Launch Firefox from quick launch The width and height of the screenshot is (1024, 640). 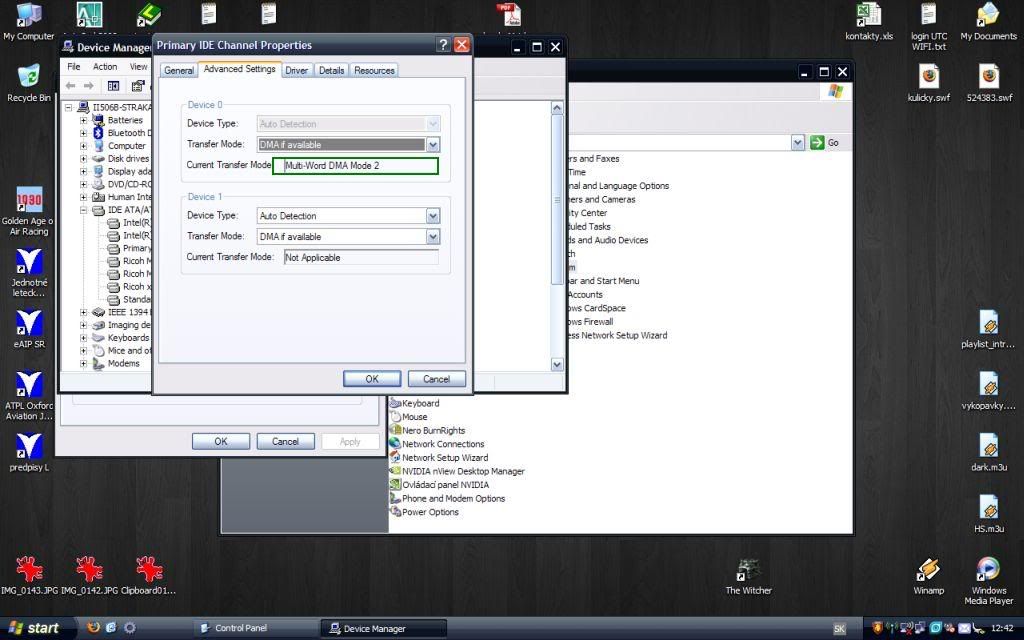pyautogui.click(x=93, y=628)
